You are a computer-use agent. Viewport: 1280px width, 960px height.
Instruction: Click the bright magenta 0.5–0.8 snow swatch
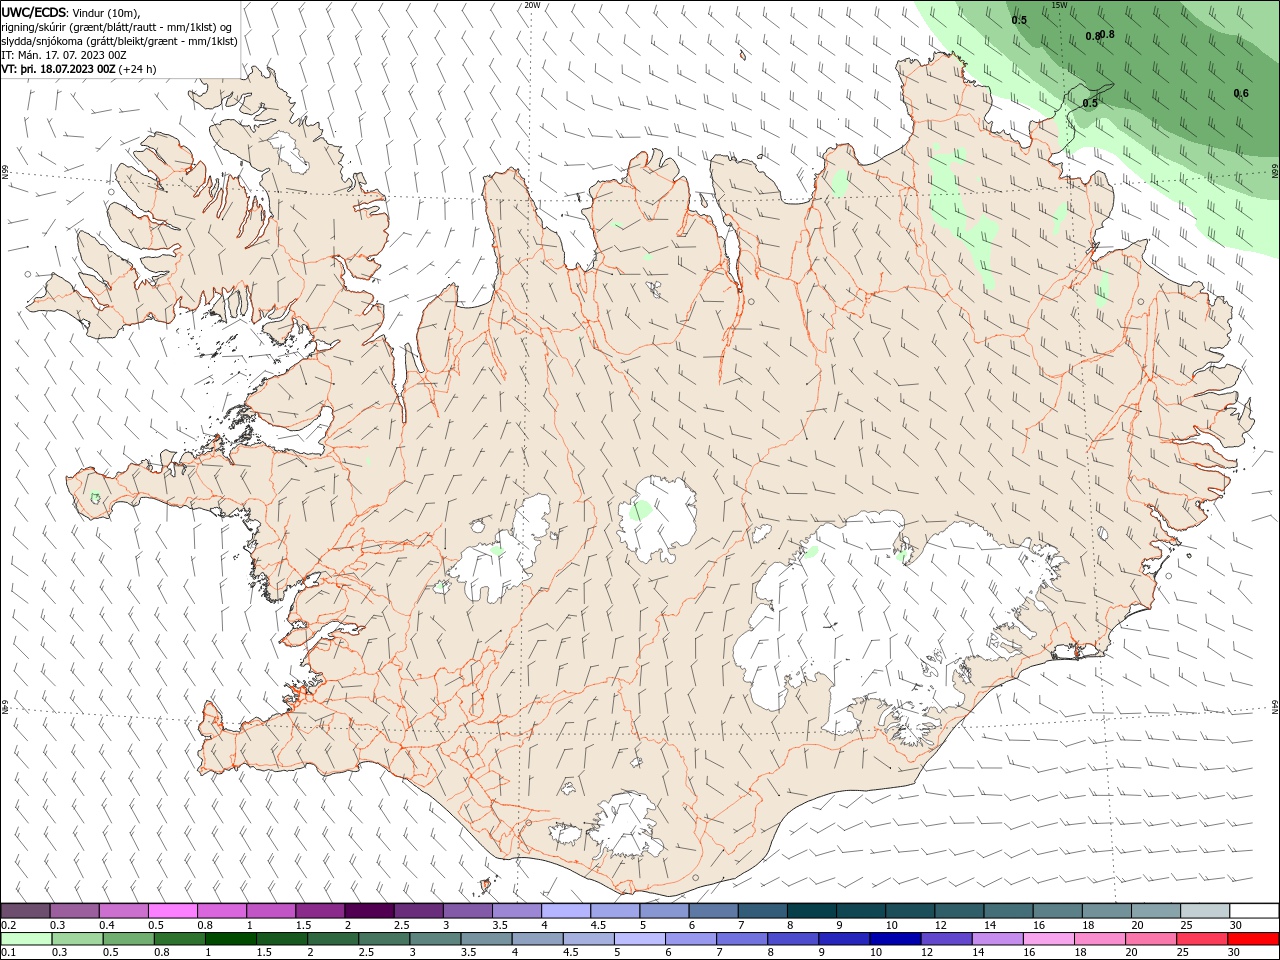click(172, 911)
